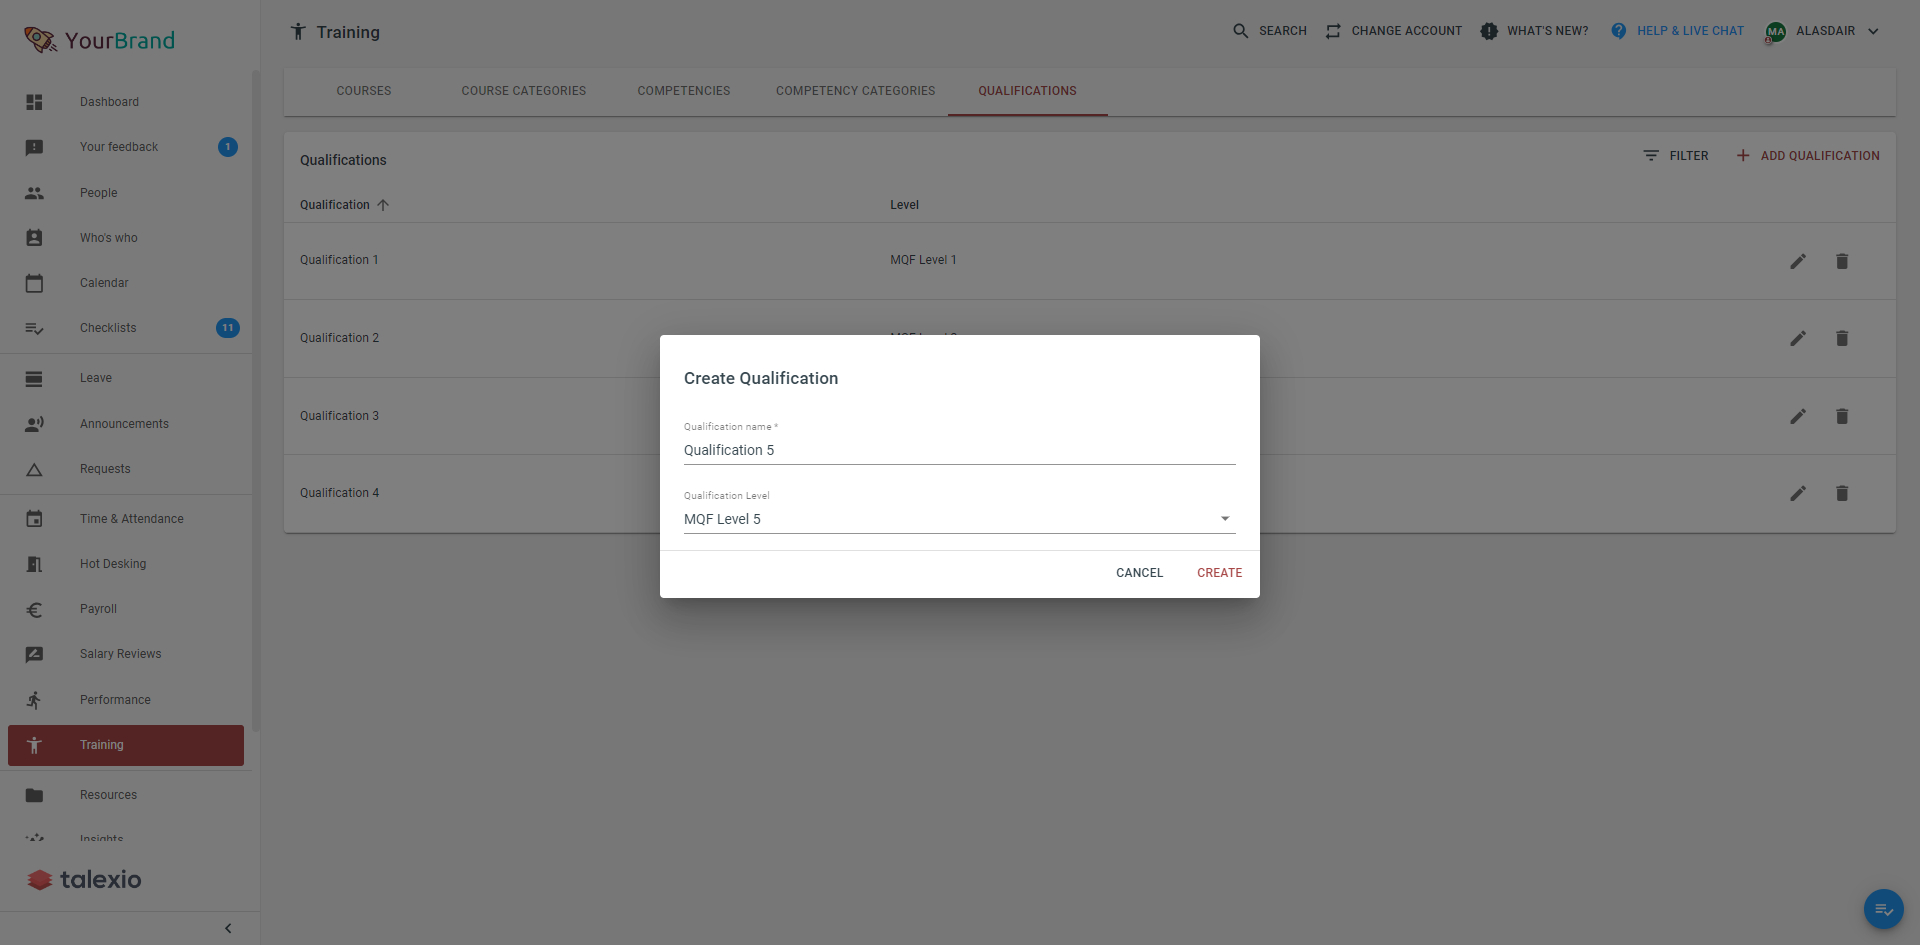
Task: Open the checklist floating button
Action: click(x=1884, y=909)
